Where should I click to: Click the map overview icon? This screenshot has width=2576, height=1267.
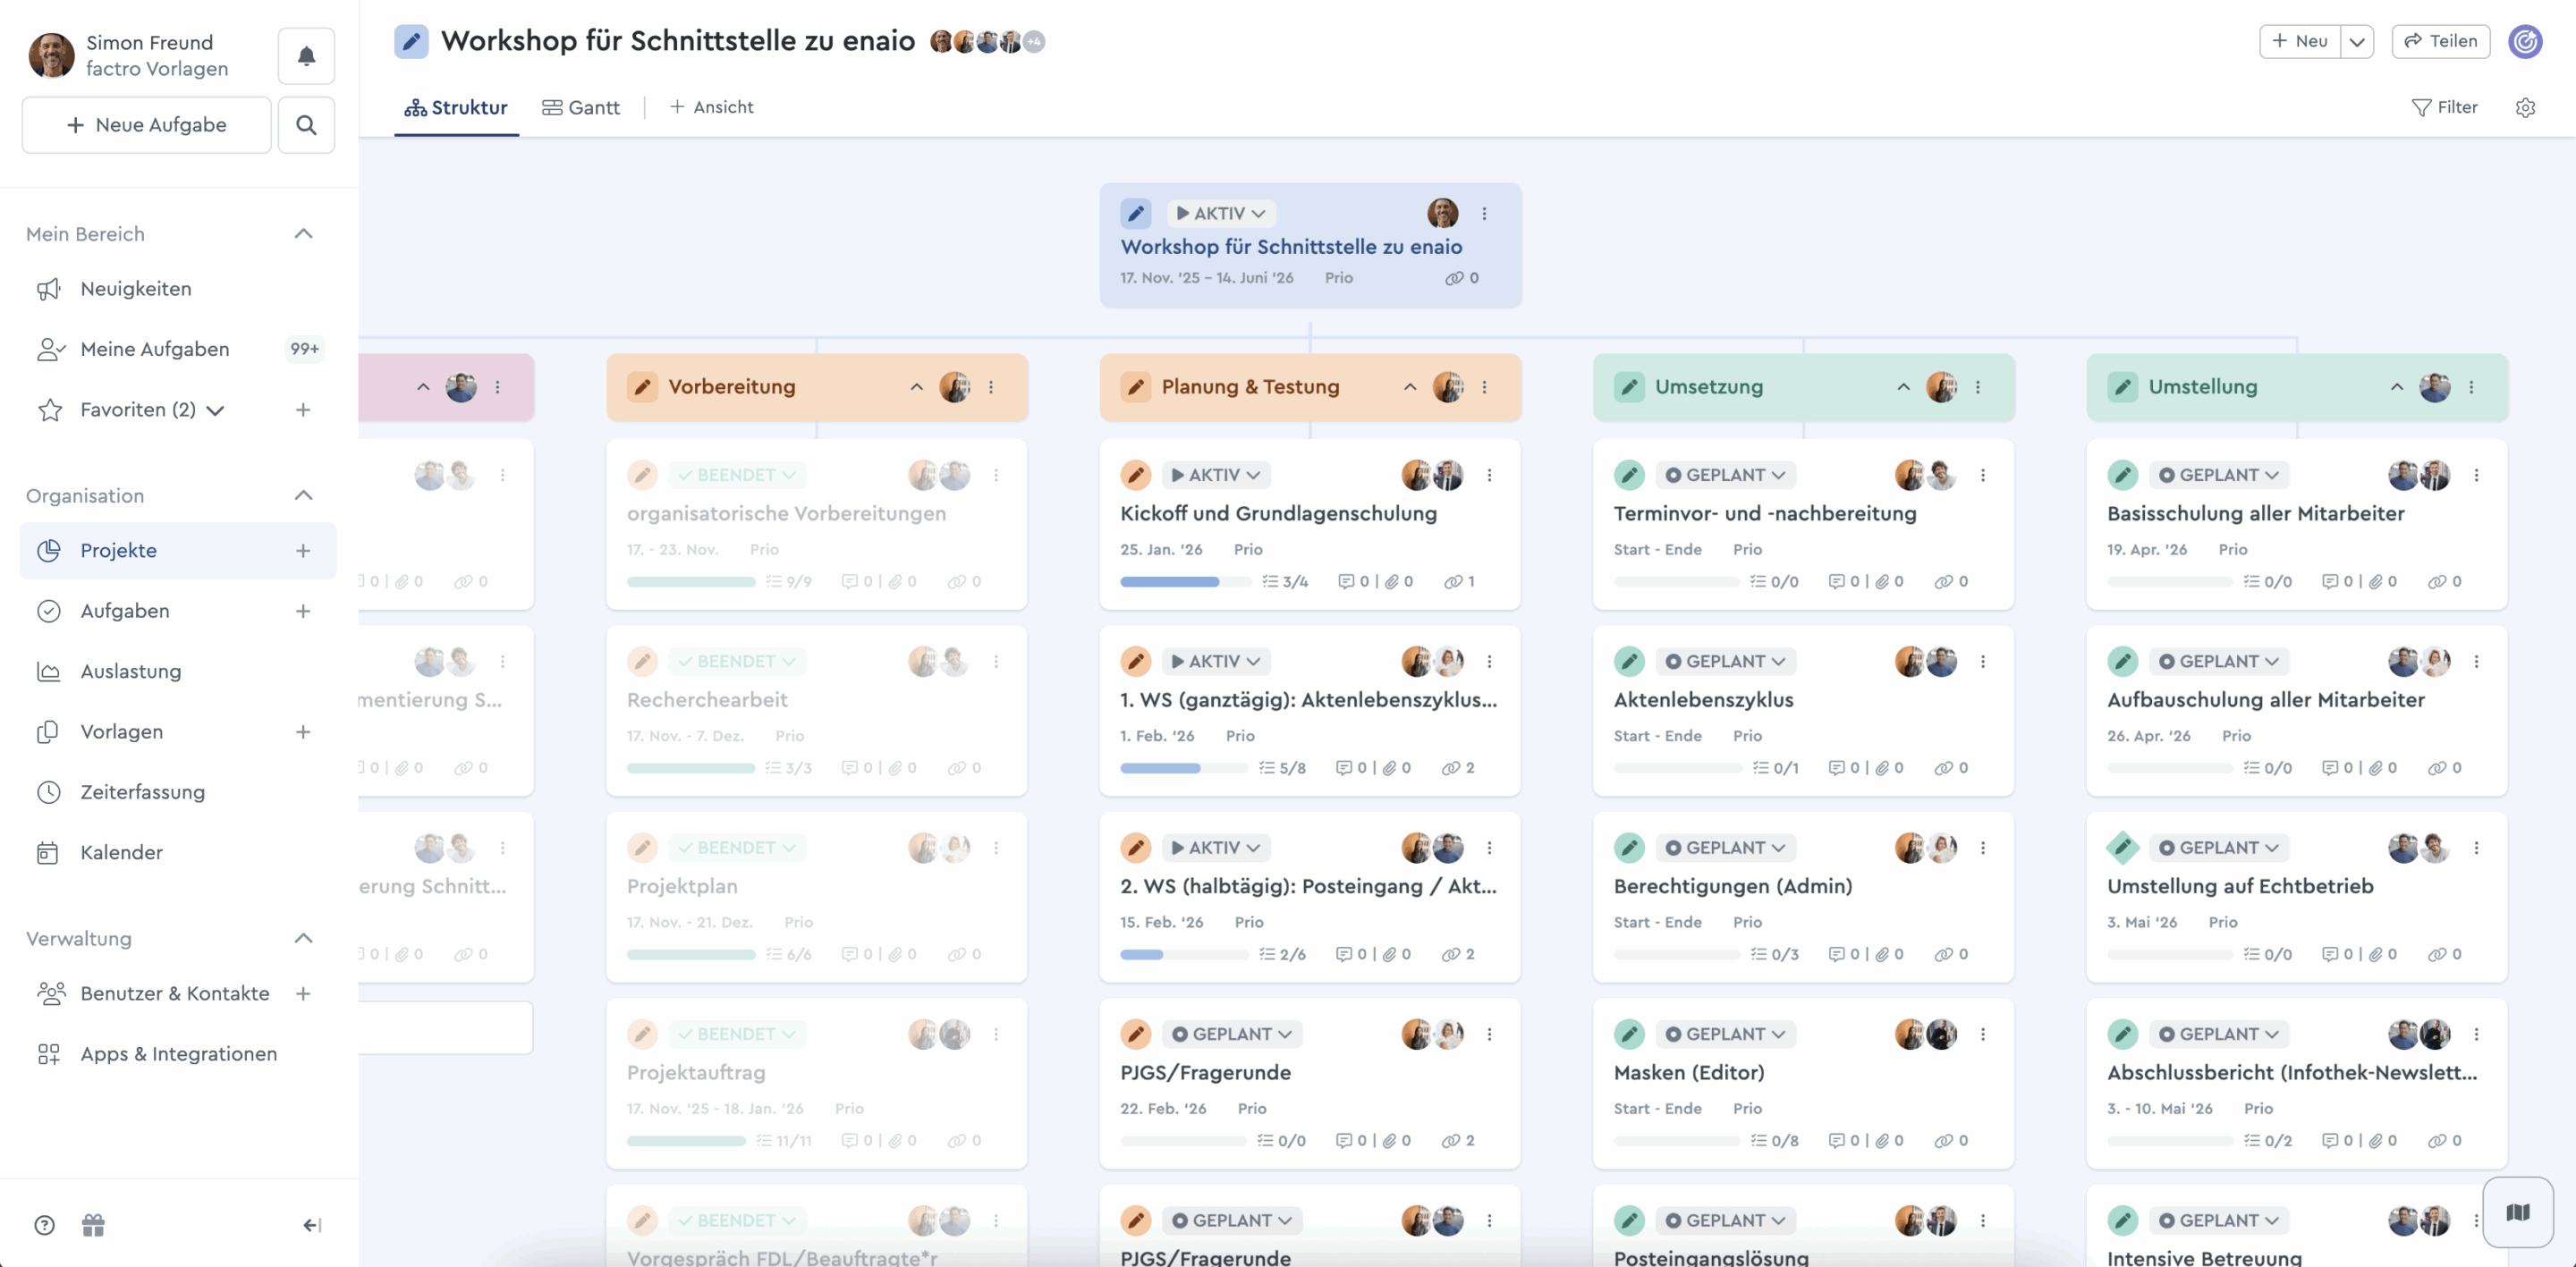(2517, 1212)
